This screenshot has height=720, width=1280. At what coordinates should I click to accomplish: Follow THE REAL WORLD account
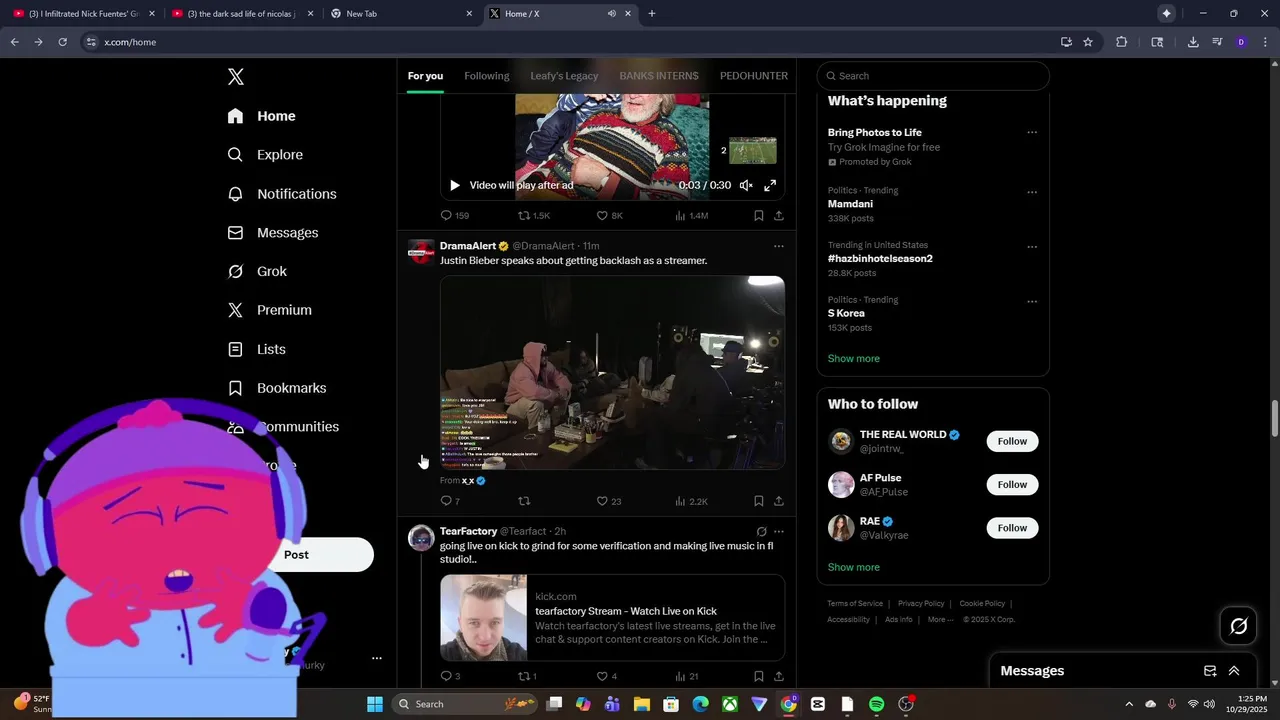(1012, 442)
